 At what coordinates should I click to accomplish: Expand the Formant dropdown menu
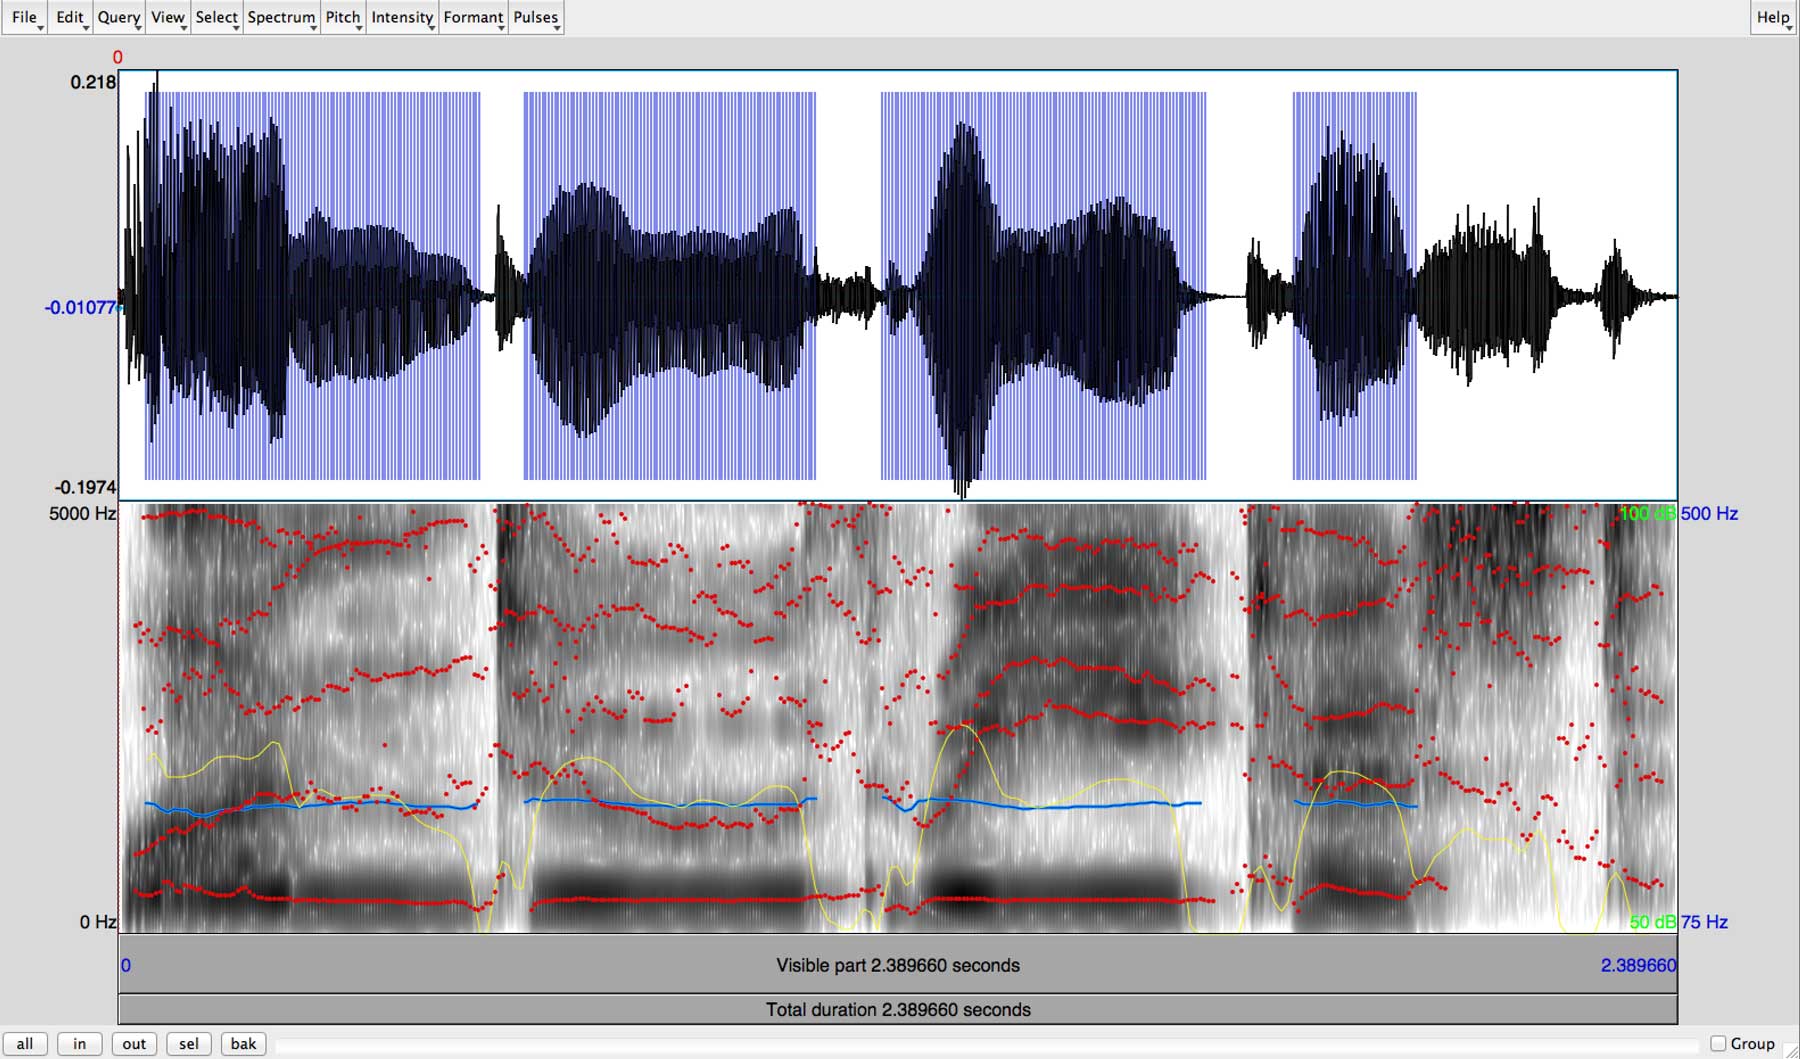tap(474, 18)
